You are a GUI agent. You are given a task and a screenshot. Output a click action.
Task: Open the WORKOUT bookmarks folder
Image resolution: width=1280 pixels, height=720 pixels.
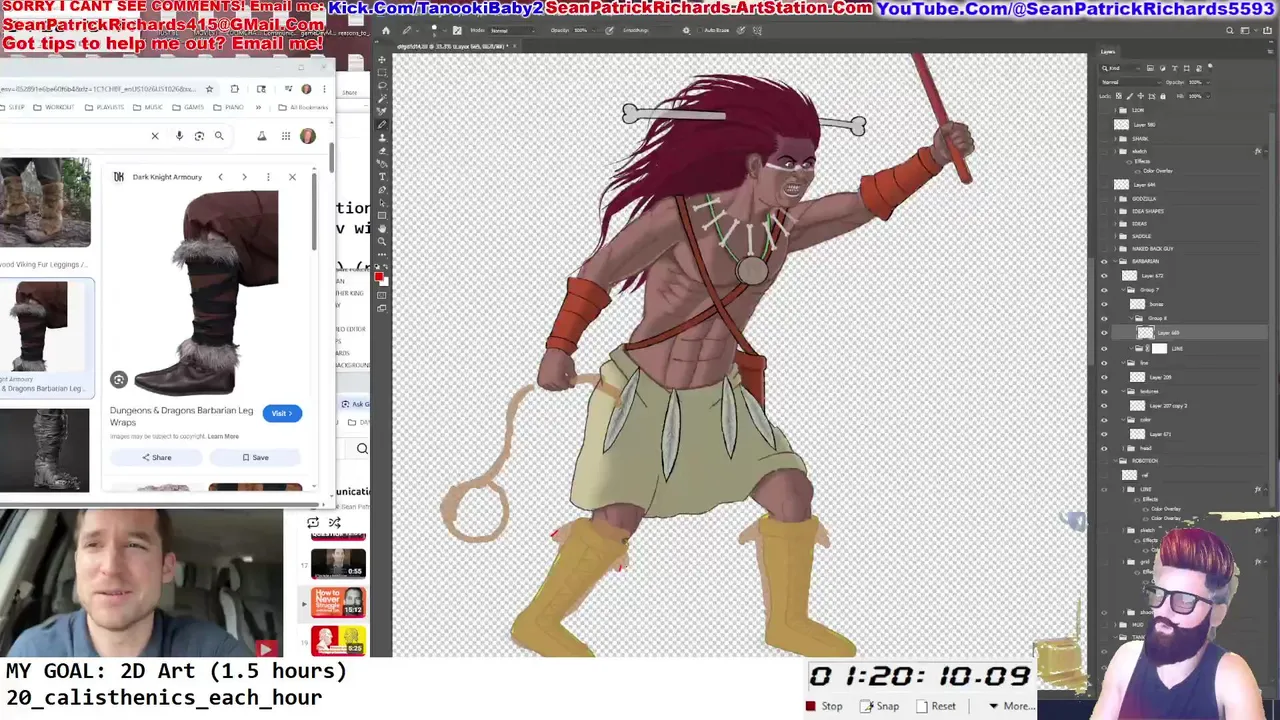coord(54,107)
